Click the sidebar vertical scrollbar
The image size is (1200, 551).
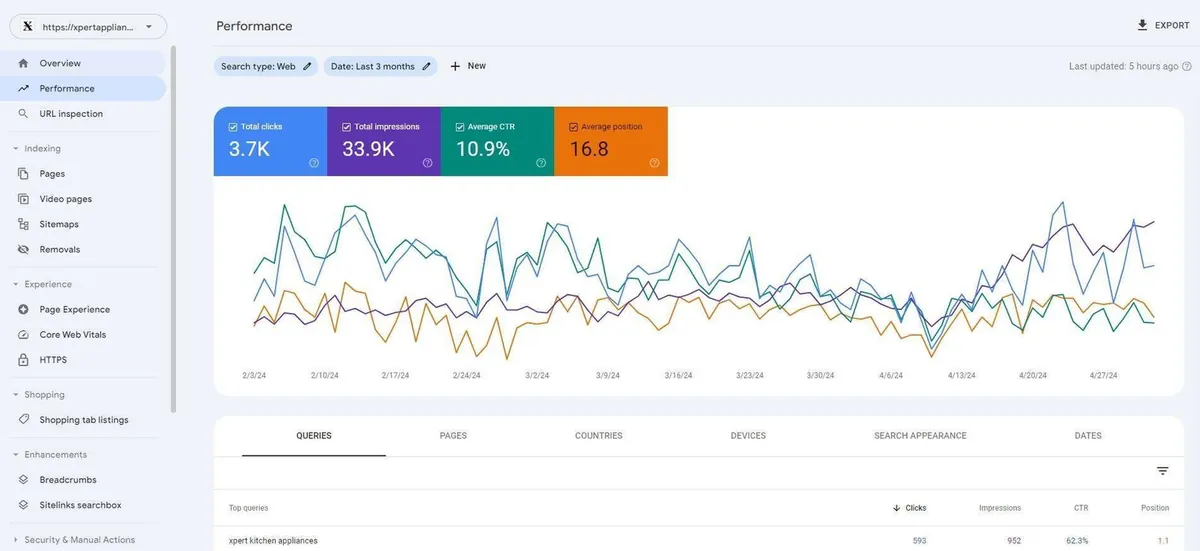click(x=174, y=230)
